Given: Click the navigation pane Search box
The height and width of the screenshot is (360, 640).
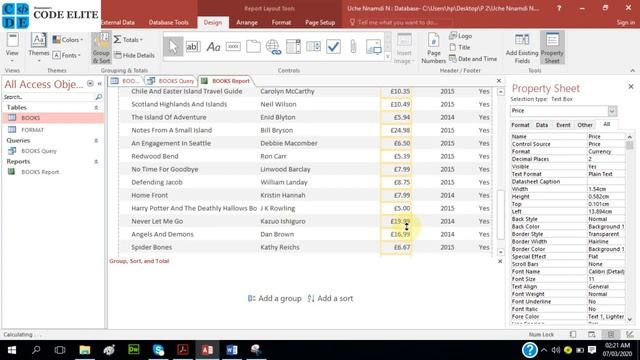Looking at the screenshot, I should pos(49,97).
